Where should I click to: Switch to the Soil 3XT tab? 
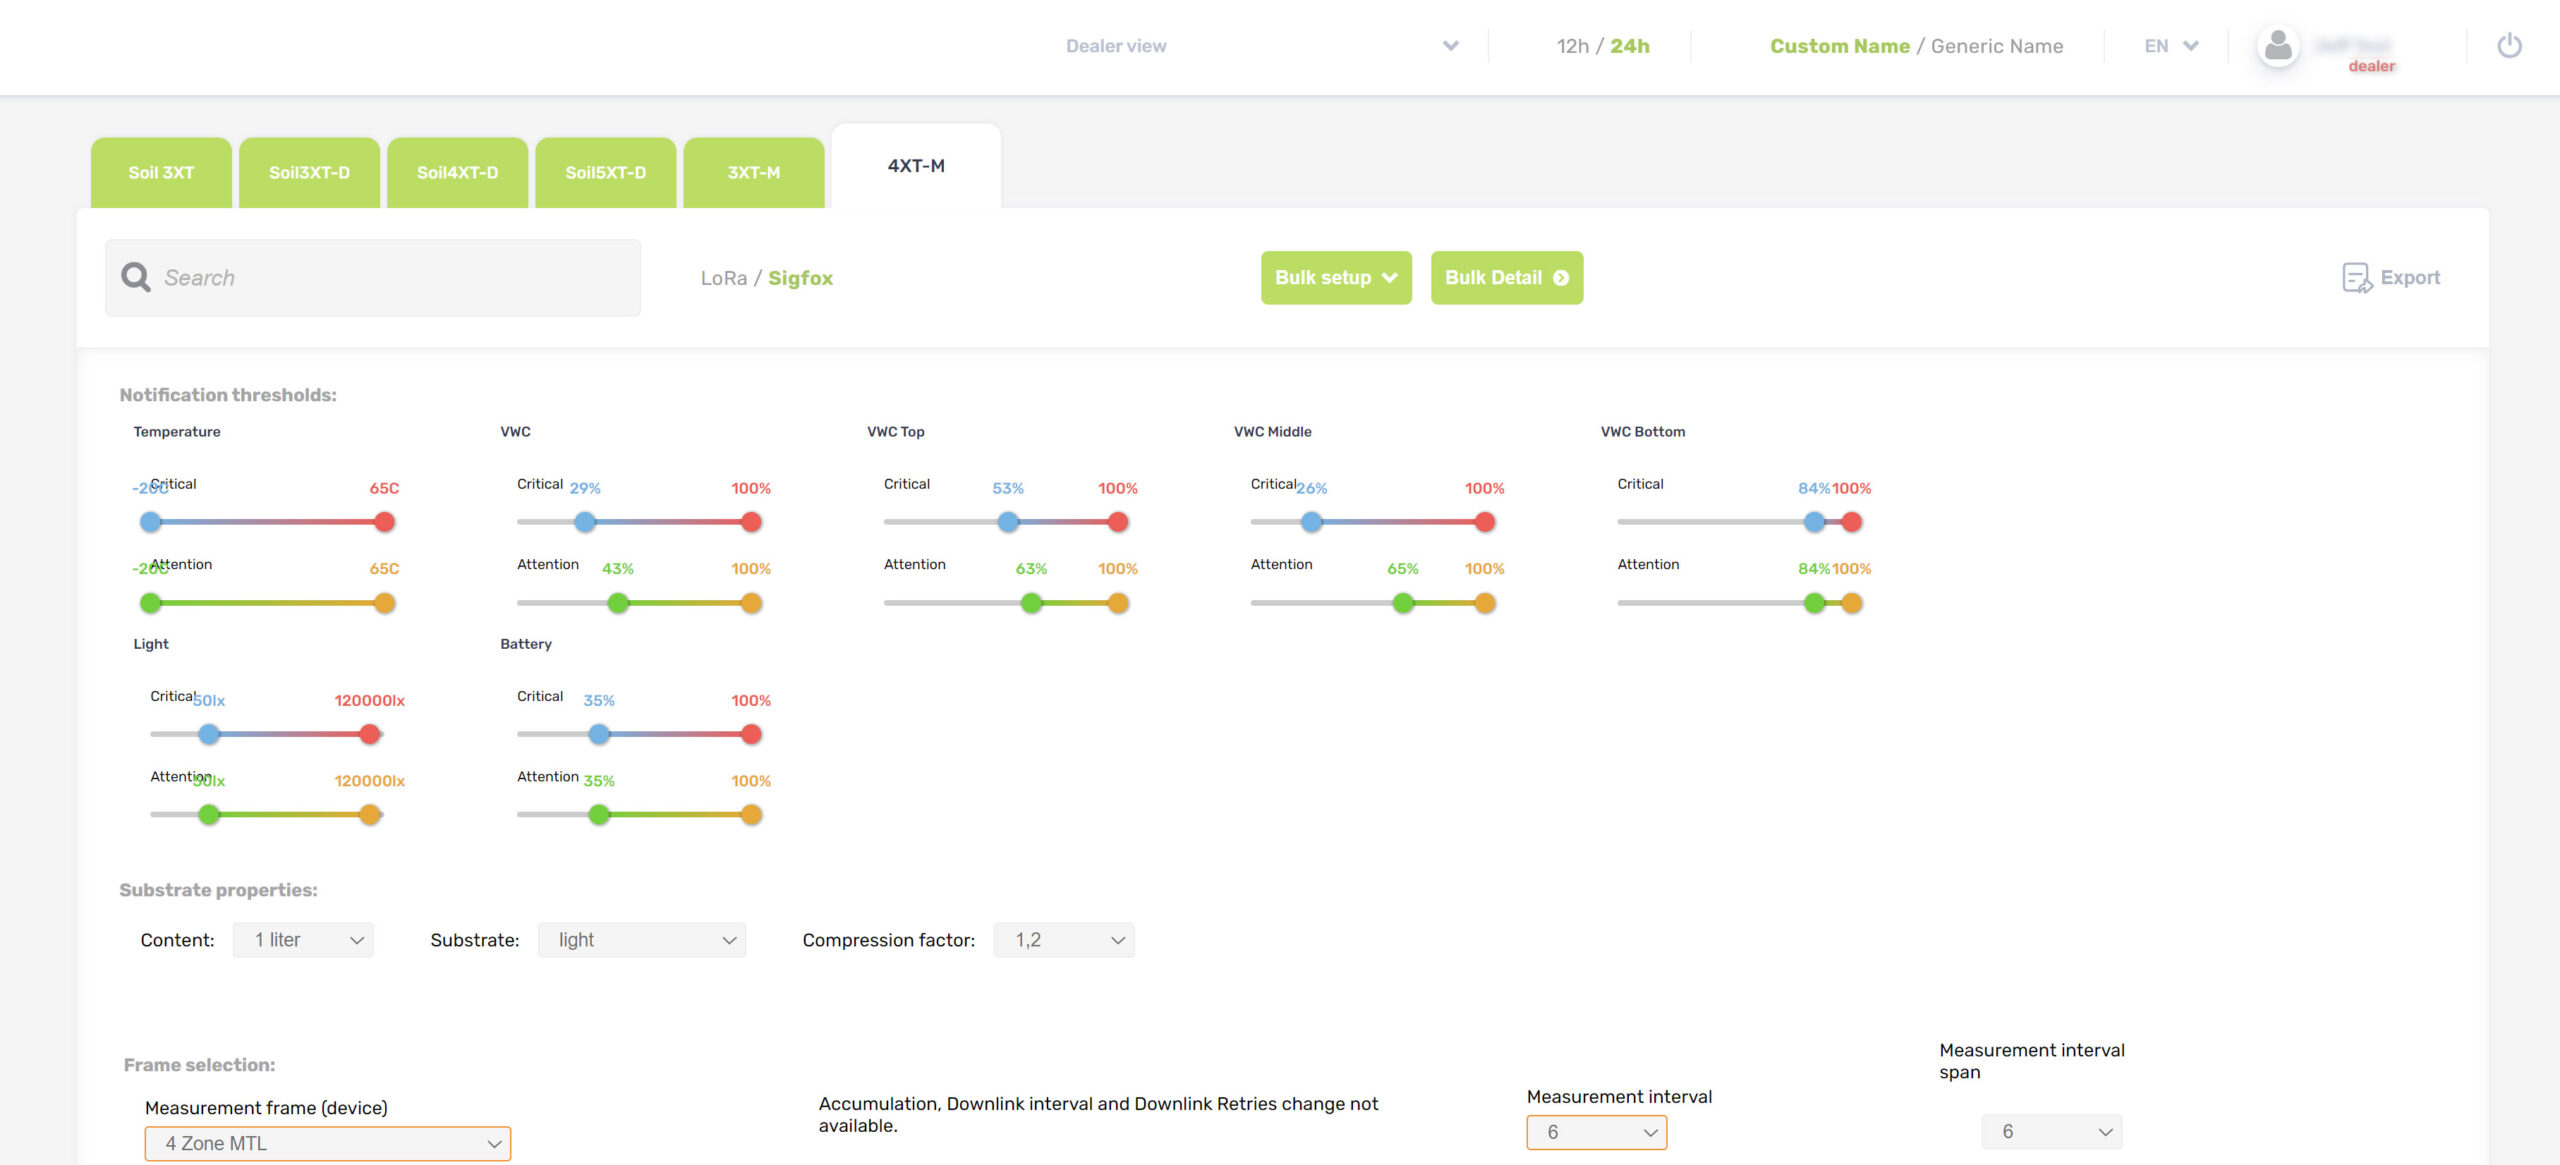[161, 172]
